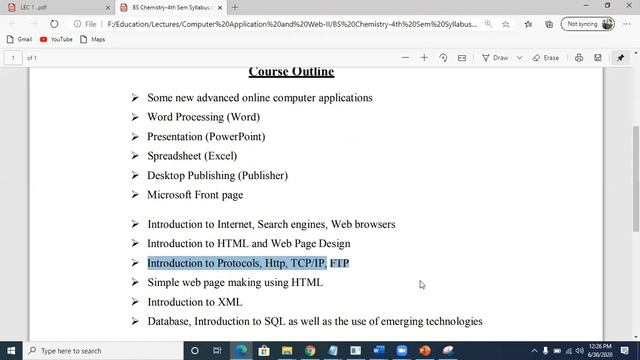Open Task View on the taskbar

coord(217,351)
